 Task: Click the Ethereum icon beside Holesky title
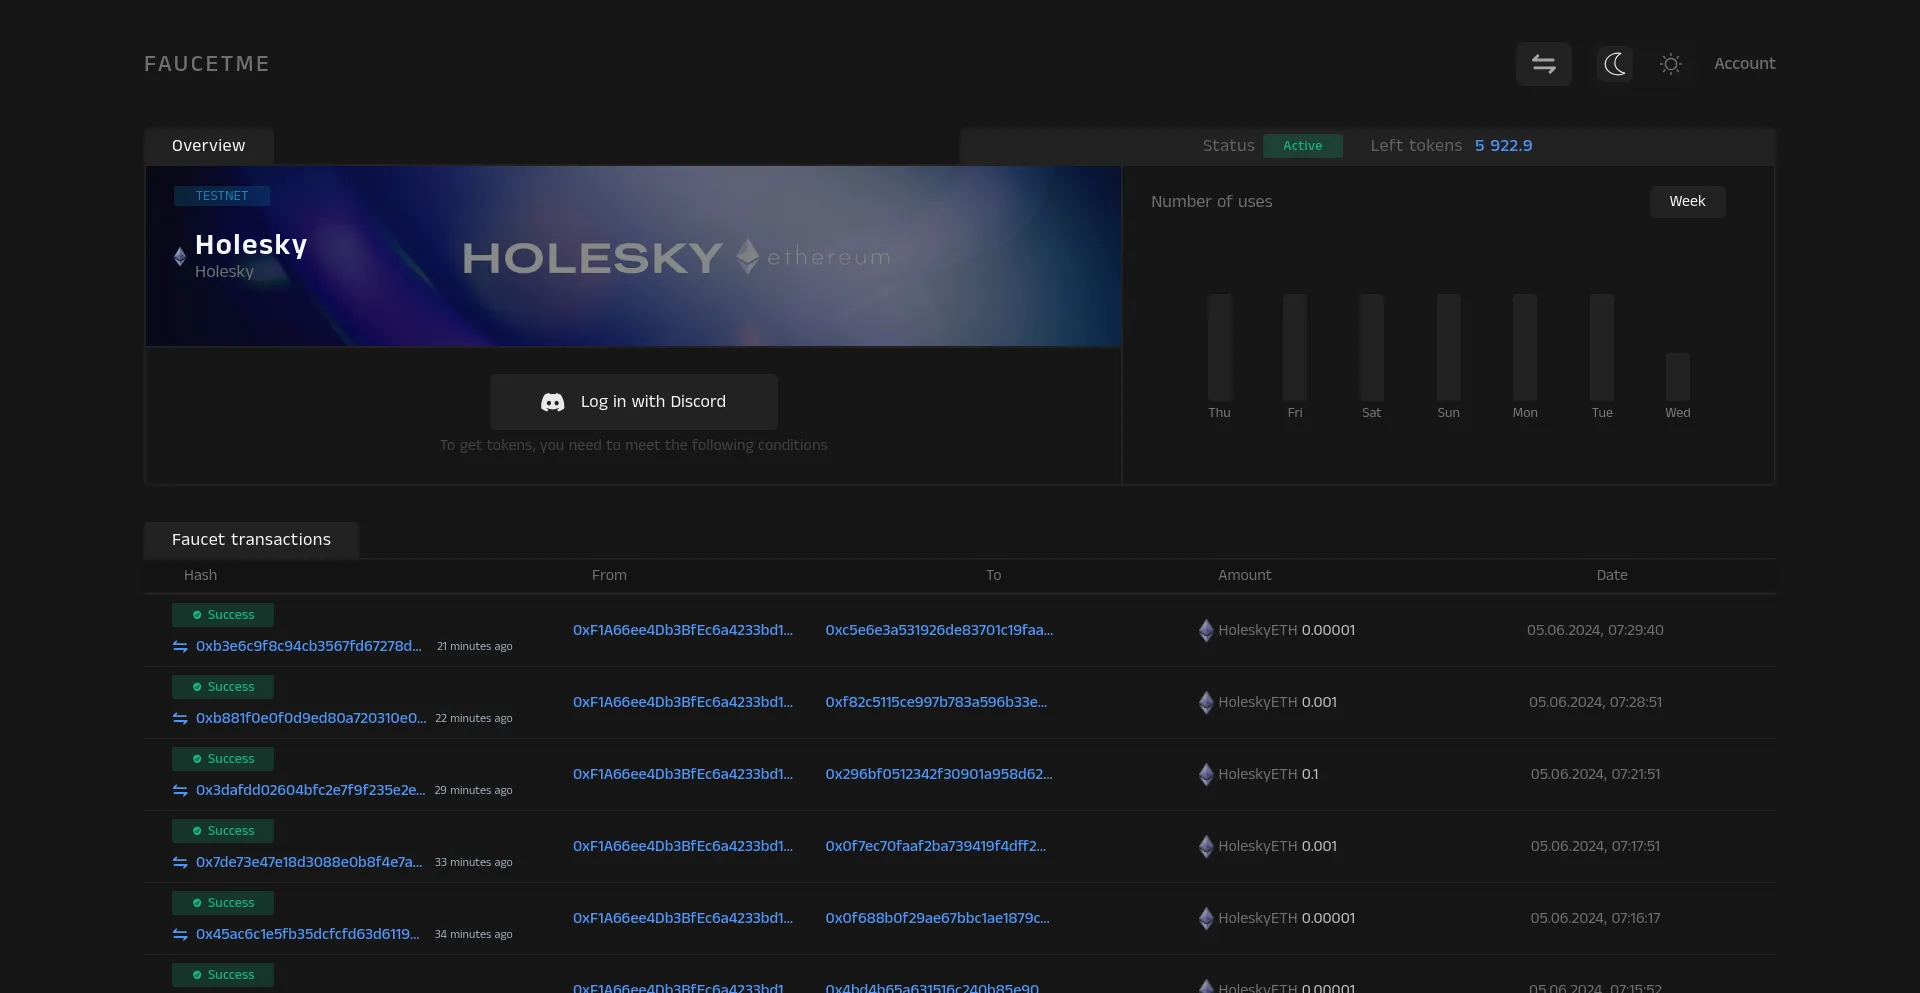pos(180,257)
